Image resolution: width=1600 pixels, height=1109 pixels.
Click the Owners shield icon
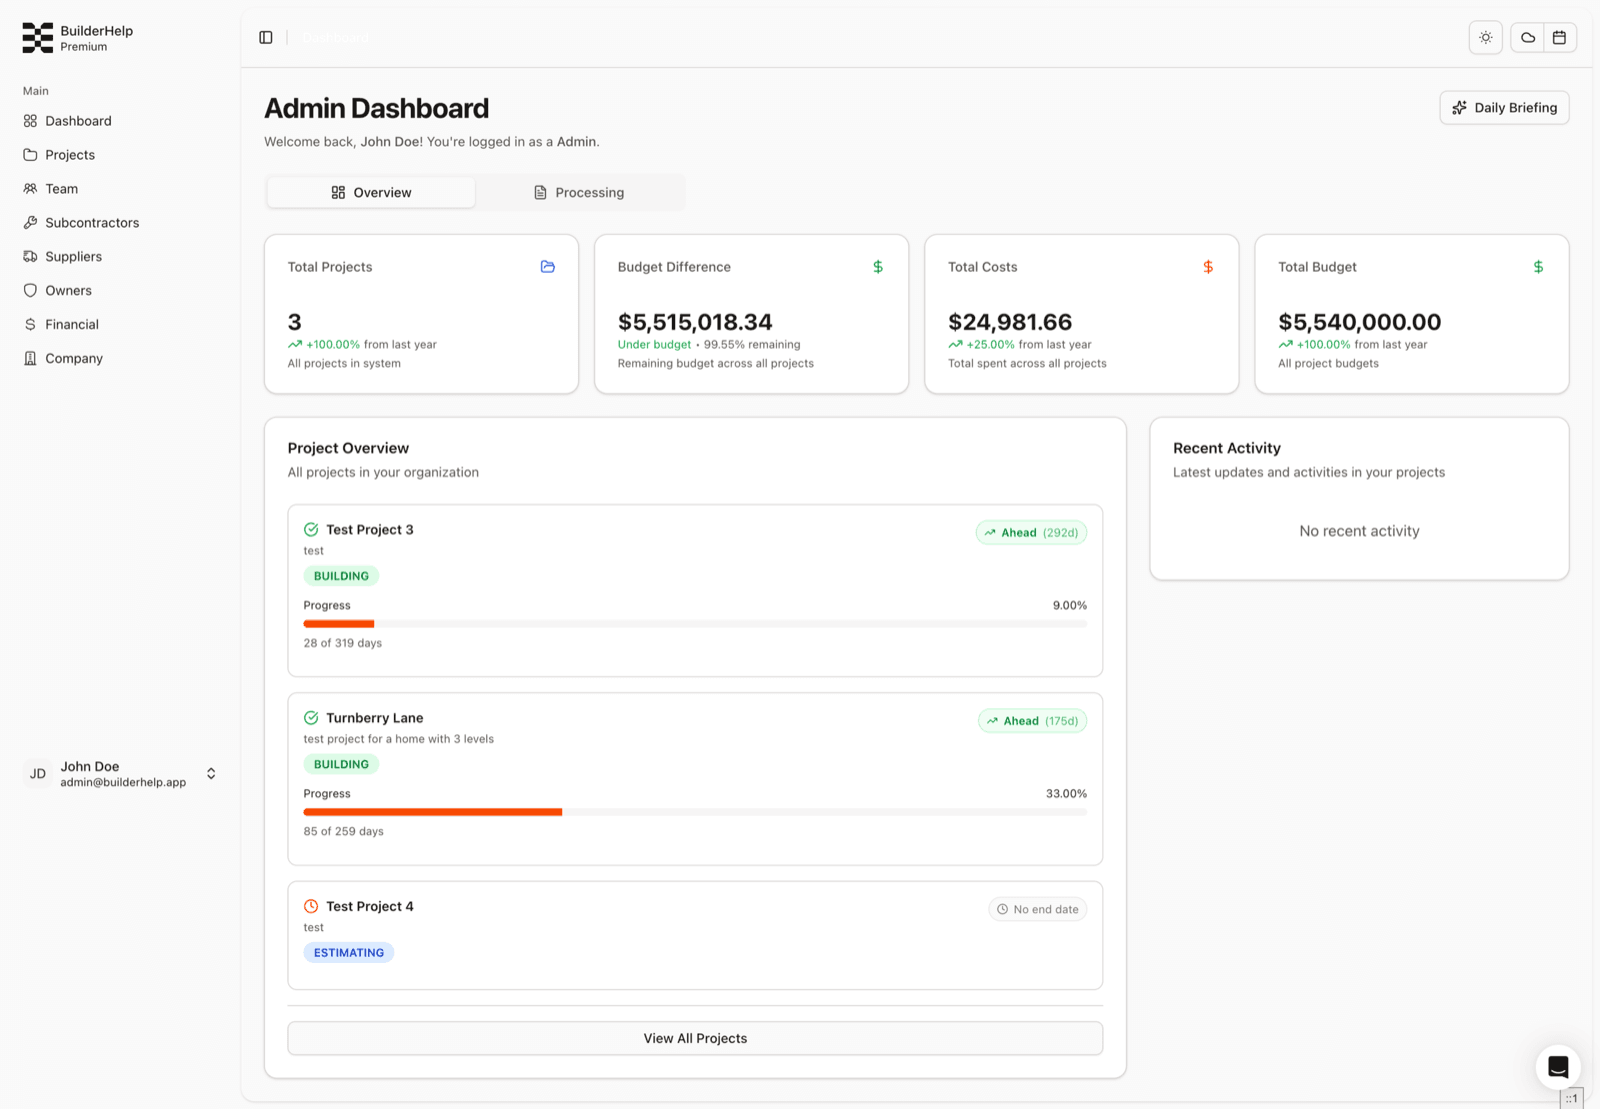click(x=30, y=291)
